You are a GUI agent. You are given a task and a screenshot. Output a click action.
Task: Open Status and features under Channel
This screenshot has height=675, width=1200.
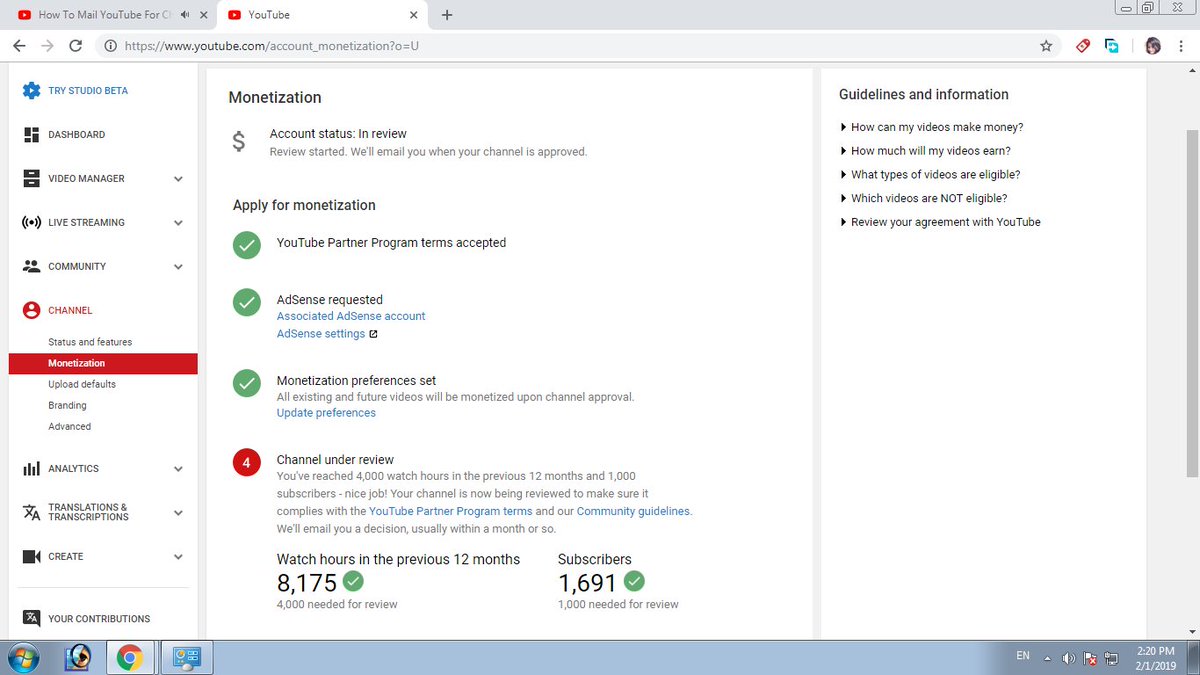[90, 342]
